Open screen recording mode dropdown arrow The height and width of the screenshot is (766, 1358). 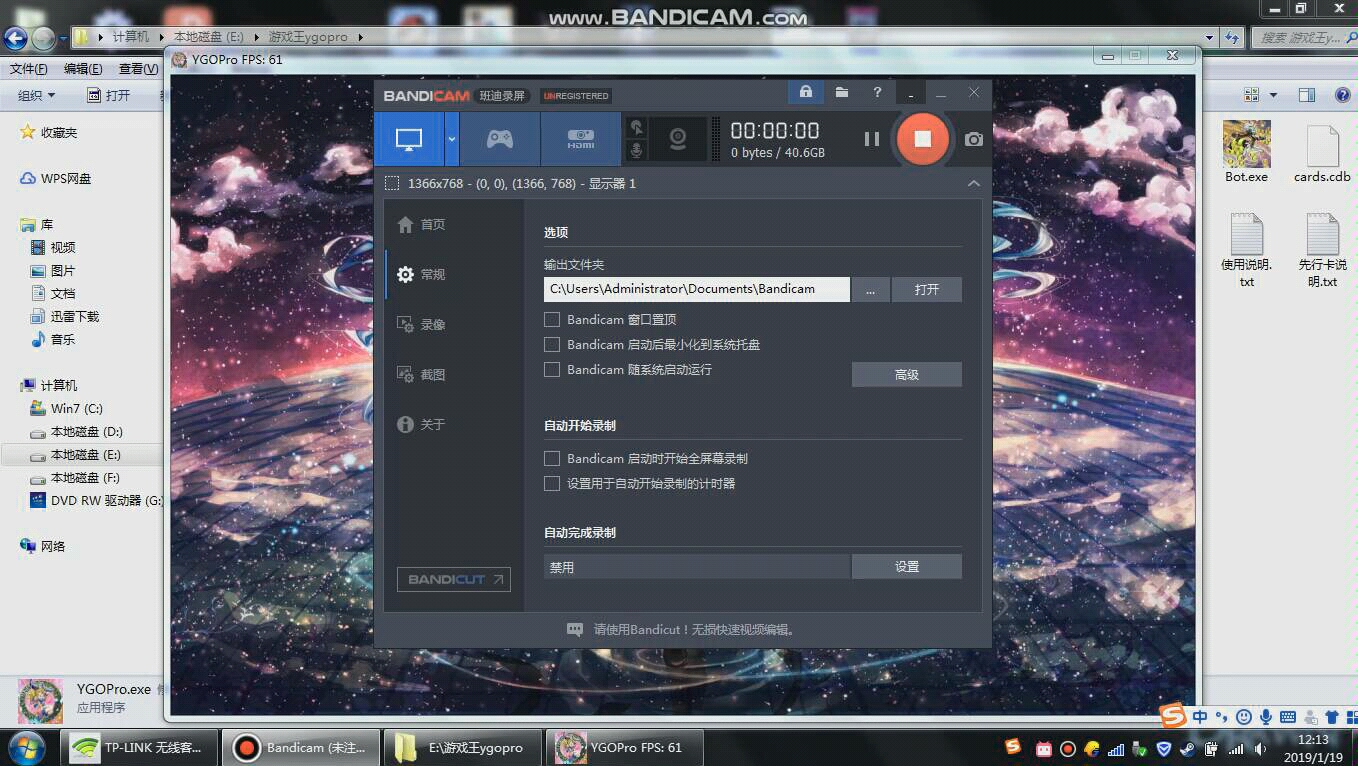tap(452, 139)
